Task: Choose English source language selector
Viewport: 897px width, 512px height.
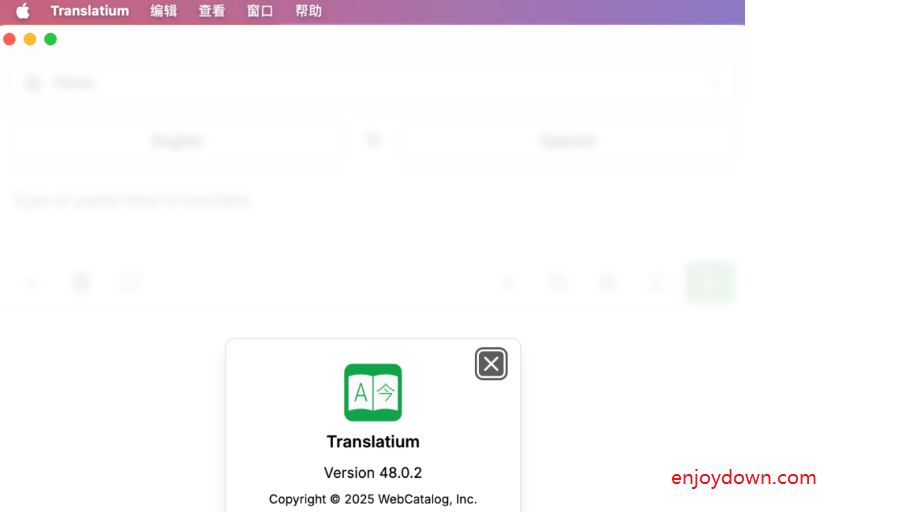Action: [178, 140]
